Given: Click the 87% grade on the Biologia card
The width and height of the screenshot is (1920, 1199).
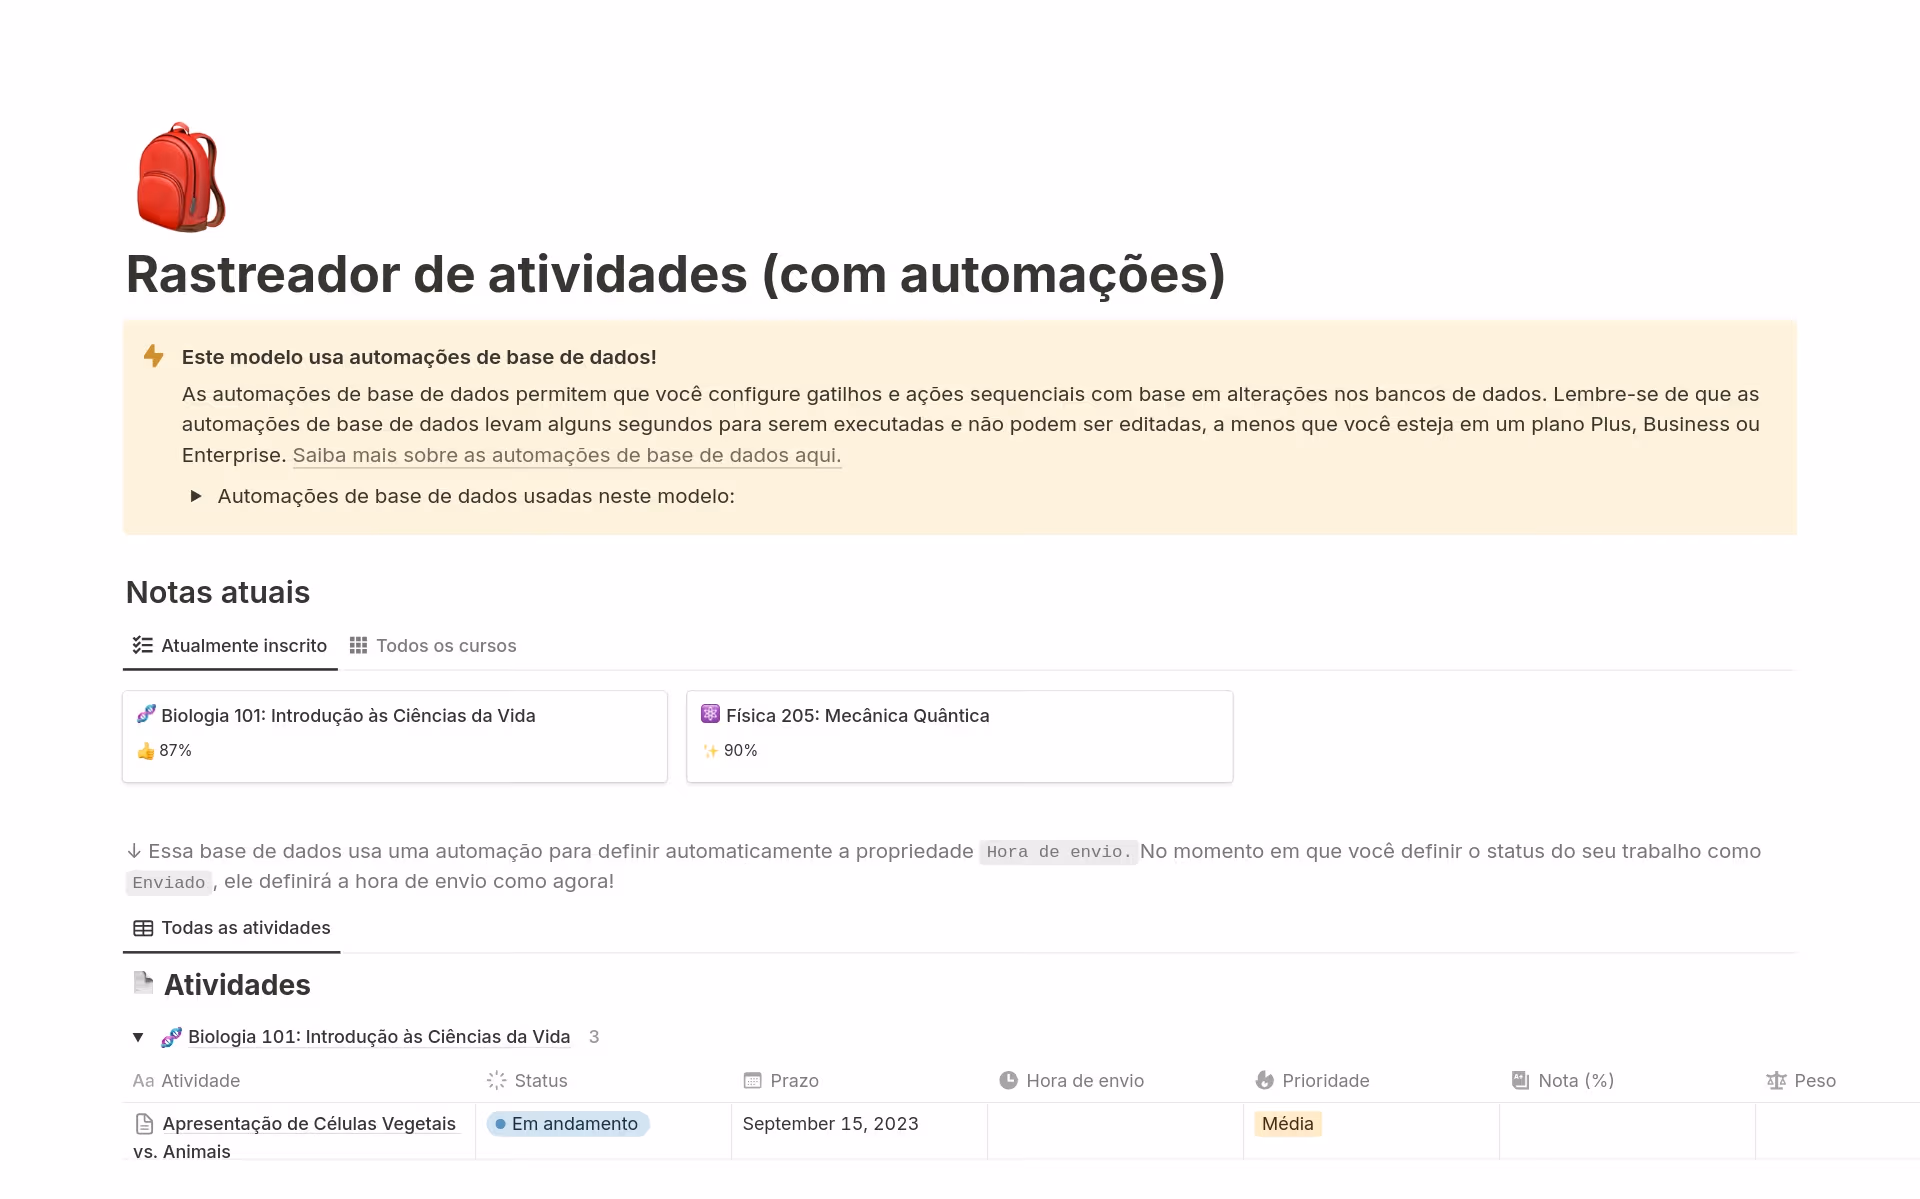Looking at the screenshot, I should tap(174, 750).
